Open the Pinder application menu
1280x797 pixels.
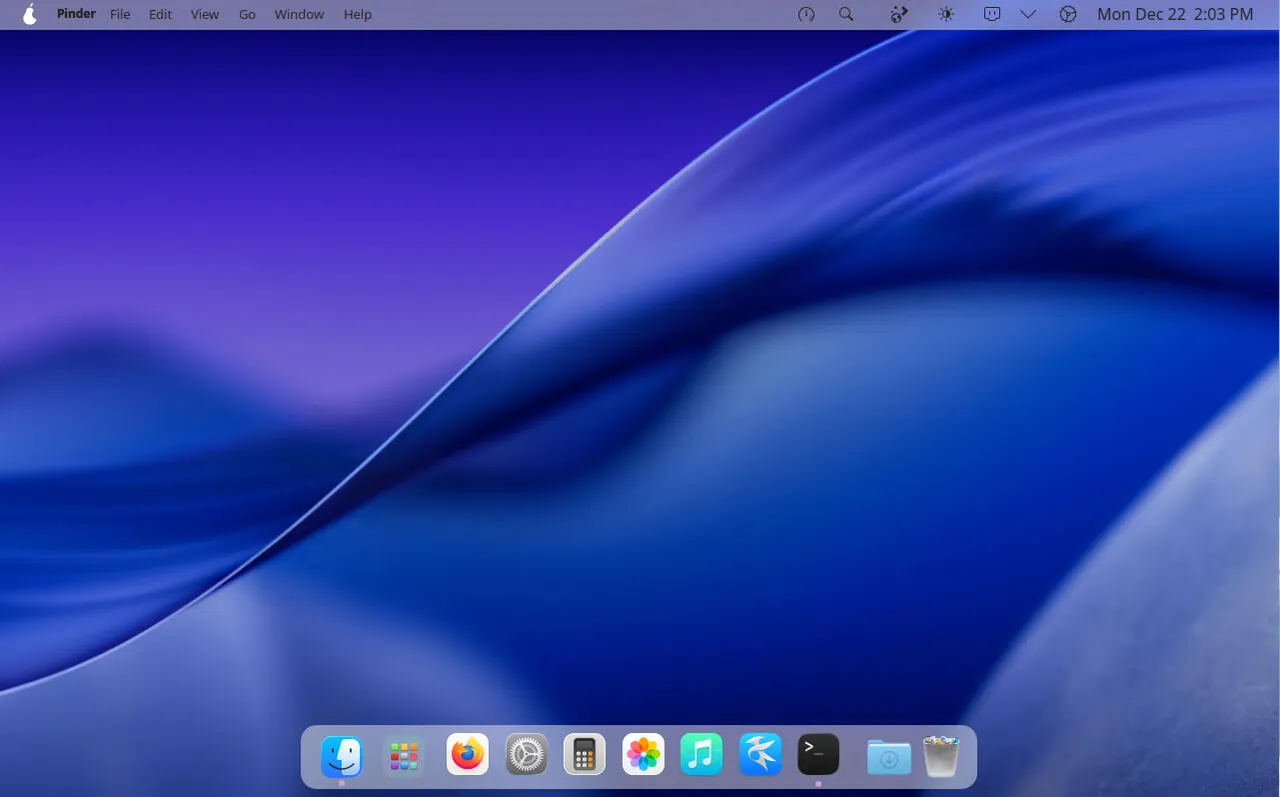76,14
